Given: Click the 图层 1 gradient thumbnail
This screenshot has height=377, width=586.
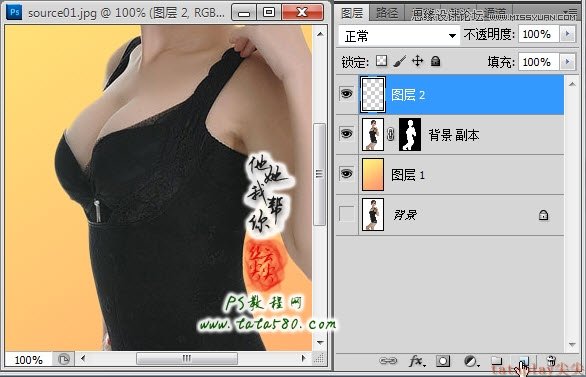Looking at the screenshot, I should 373,174.
